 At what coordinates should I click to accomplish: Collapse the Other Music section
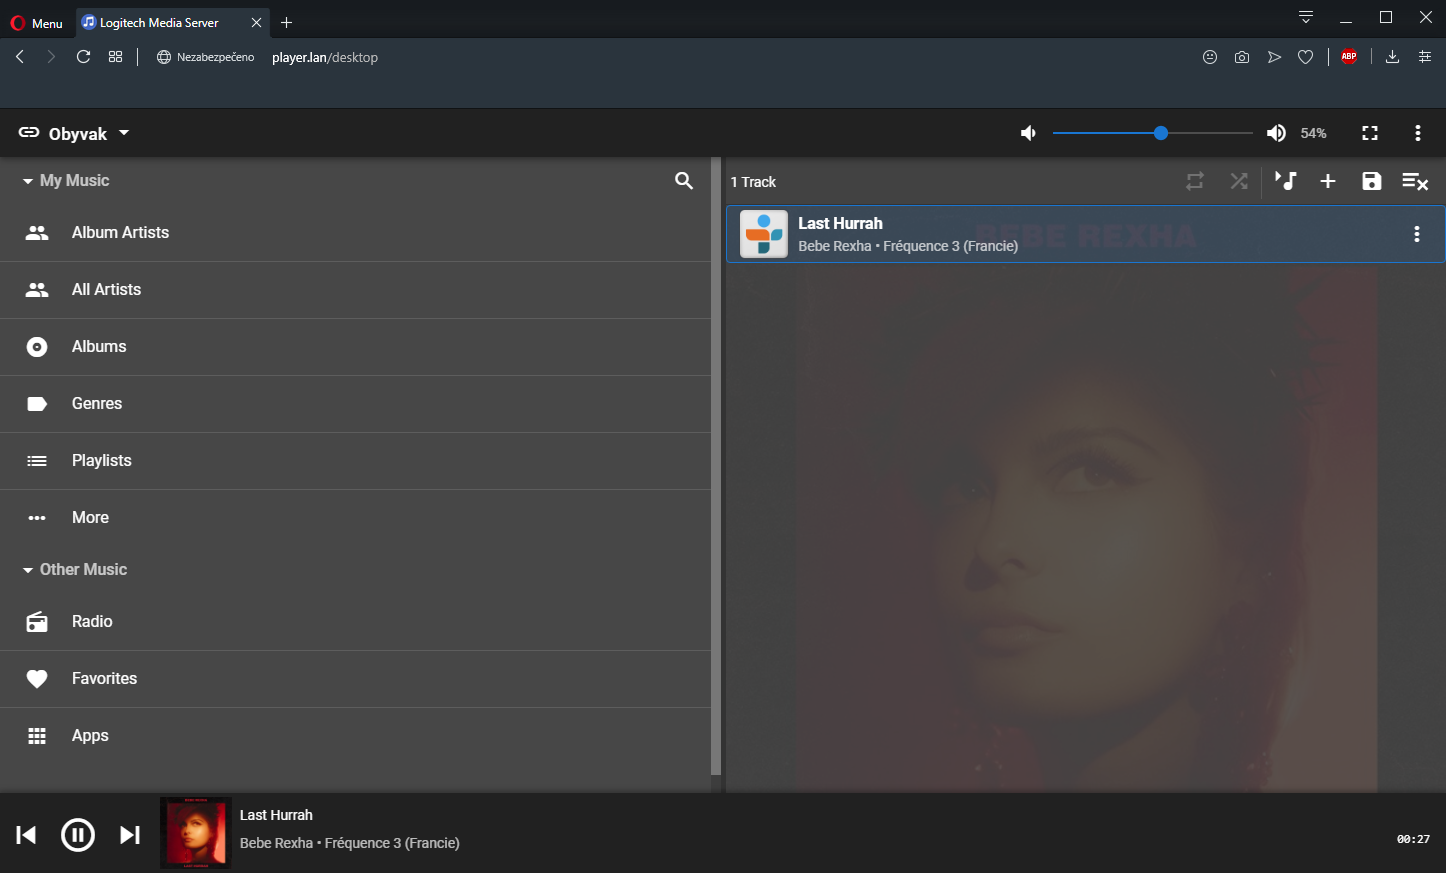point(75,570)
